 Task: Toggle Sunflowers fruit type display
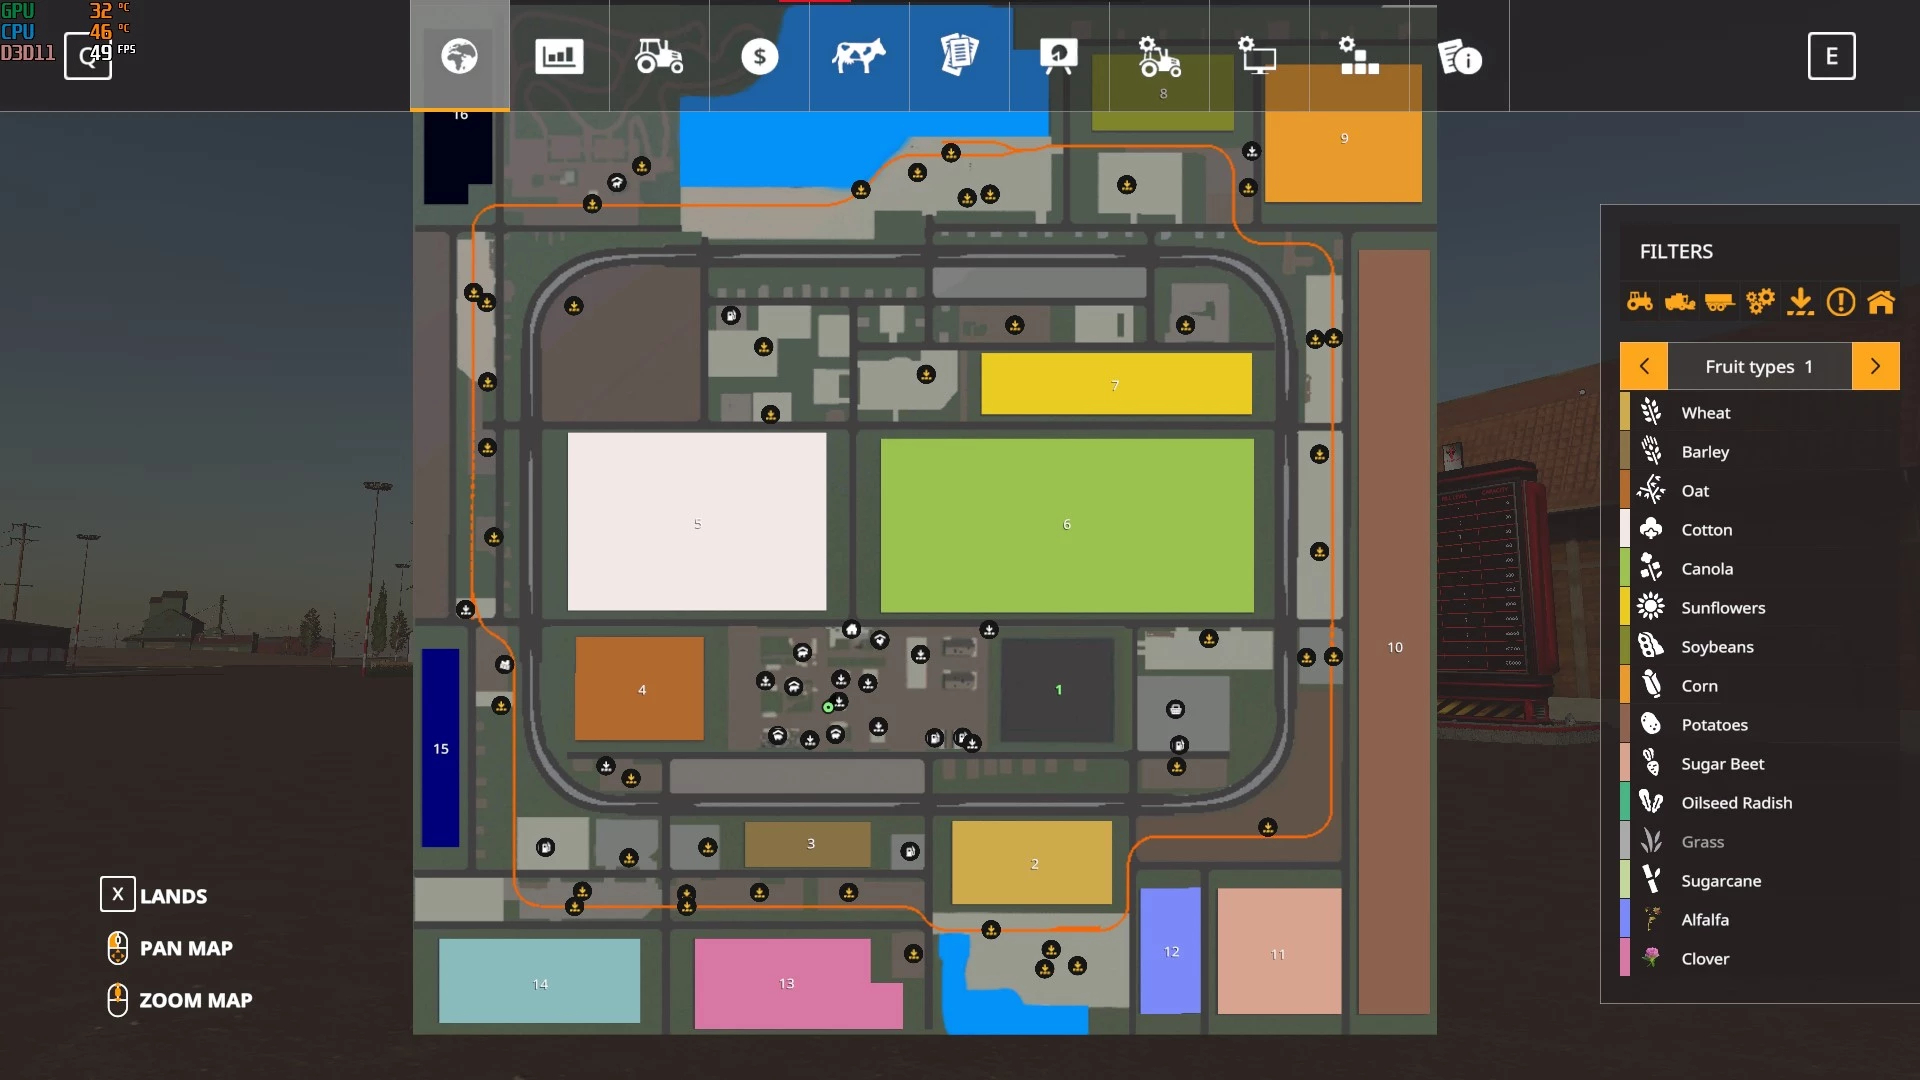[x=1760, y=607]
